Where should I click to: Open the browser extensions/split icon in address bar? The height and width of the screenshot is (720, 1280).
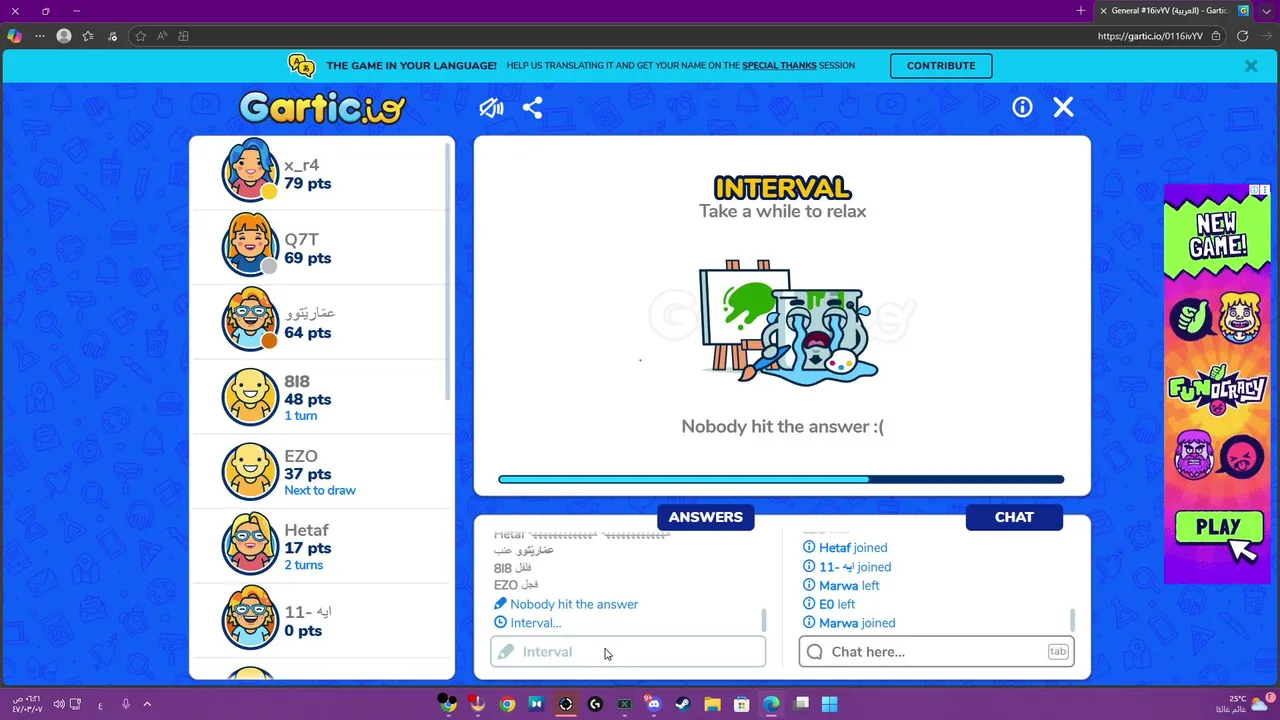pos(183,36)
